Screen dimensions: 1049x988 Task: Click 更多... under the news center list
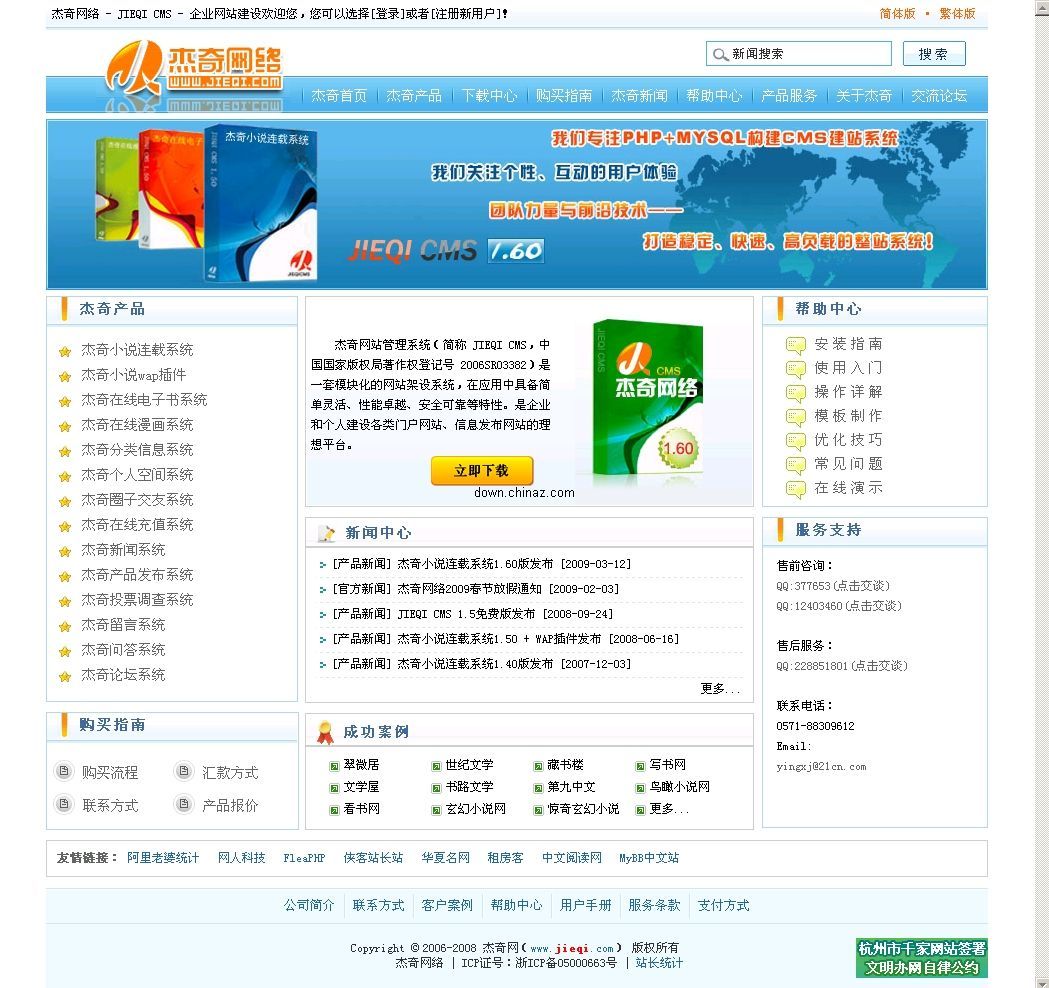pyautogui.click(x=720, y=689)
